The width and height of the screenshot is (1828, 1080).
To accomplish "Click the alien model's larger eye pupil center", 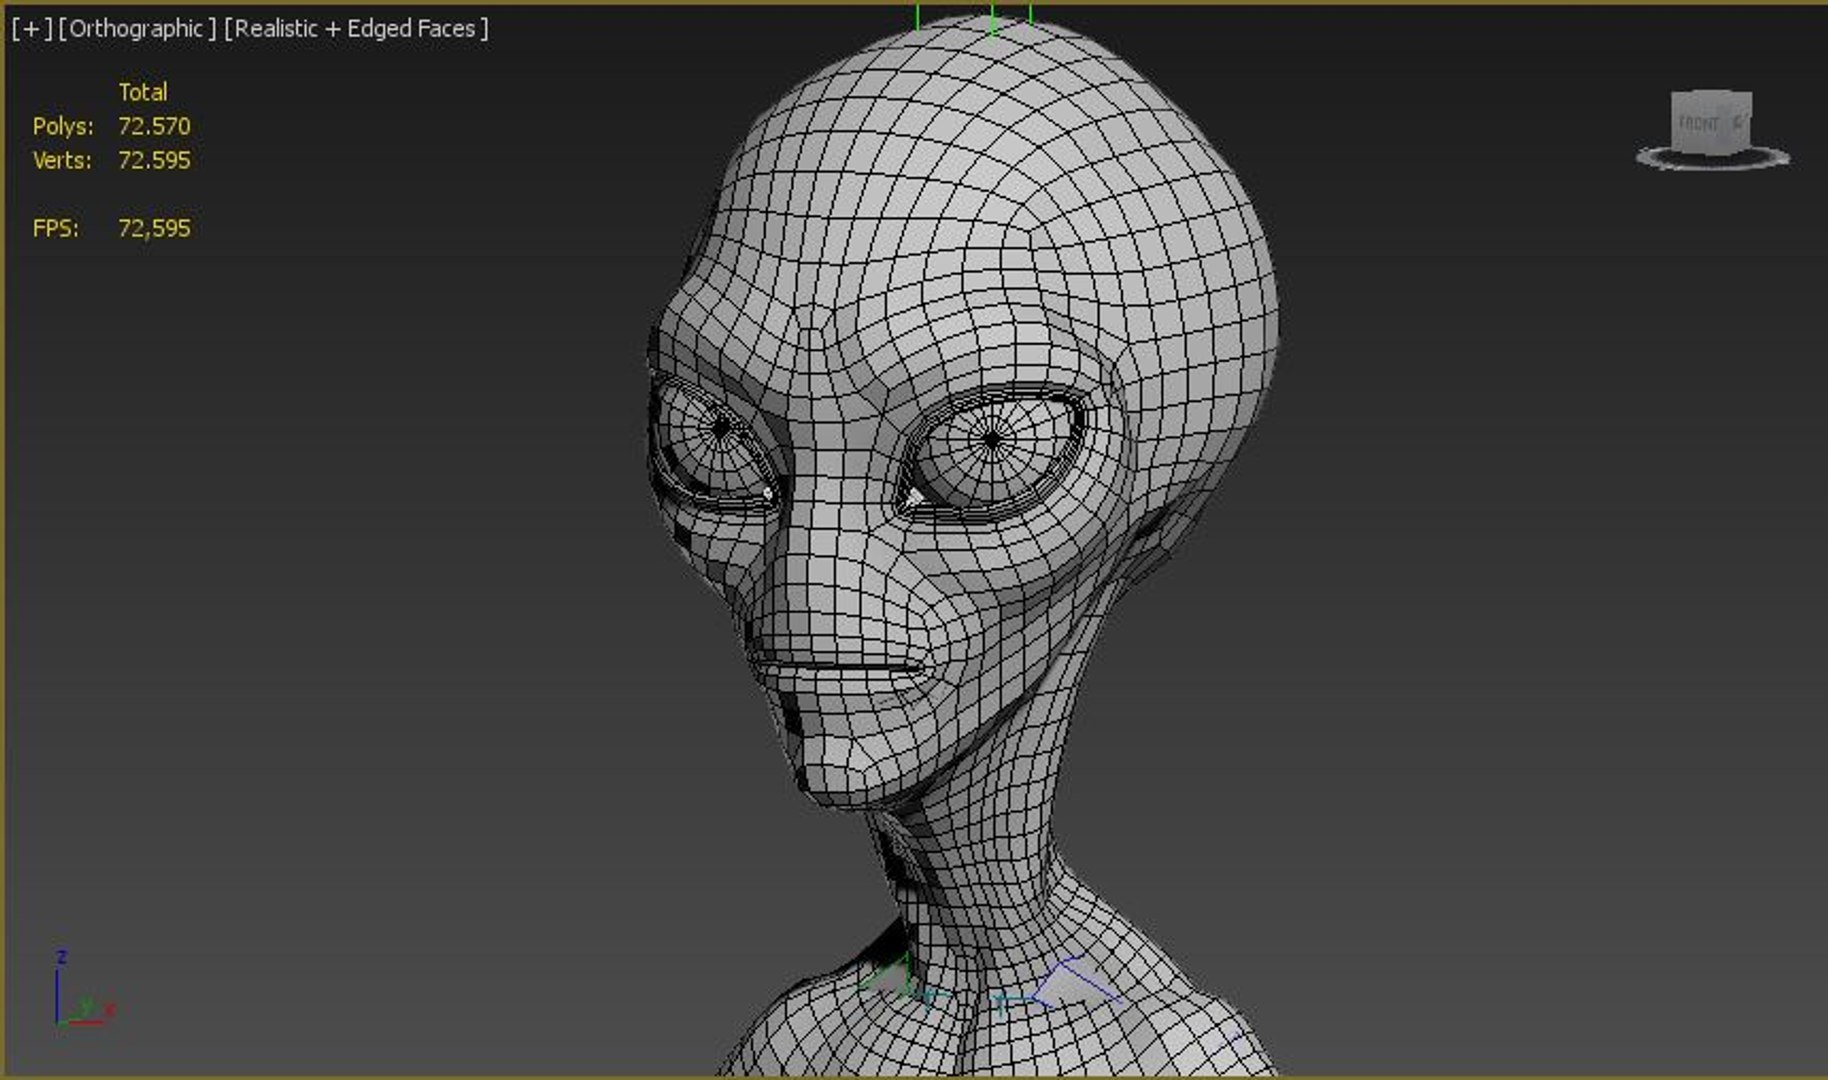I will coord(991,439).
